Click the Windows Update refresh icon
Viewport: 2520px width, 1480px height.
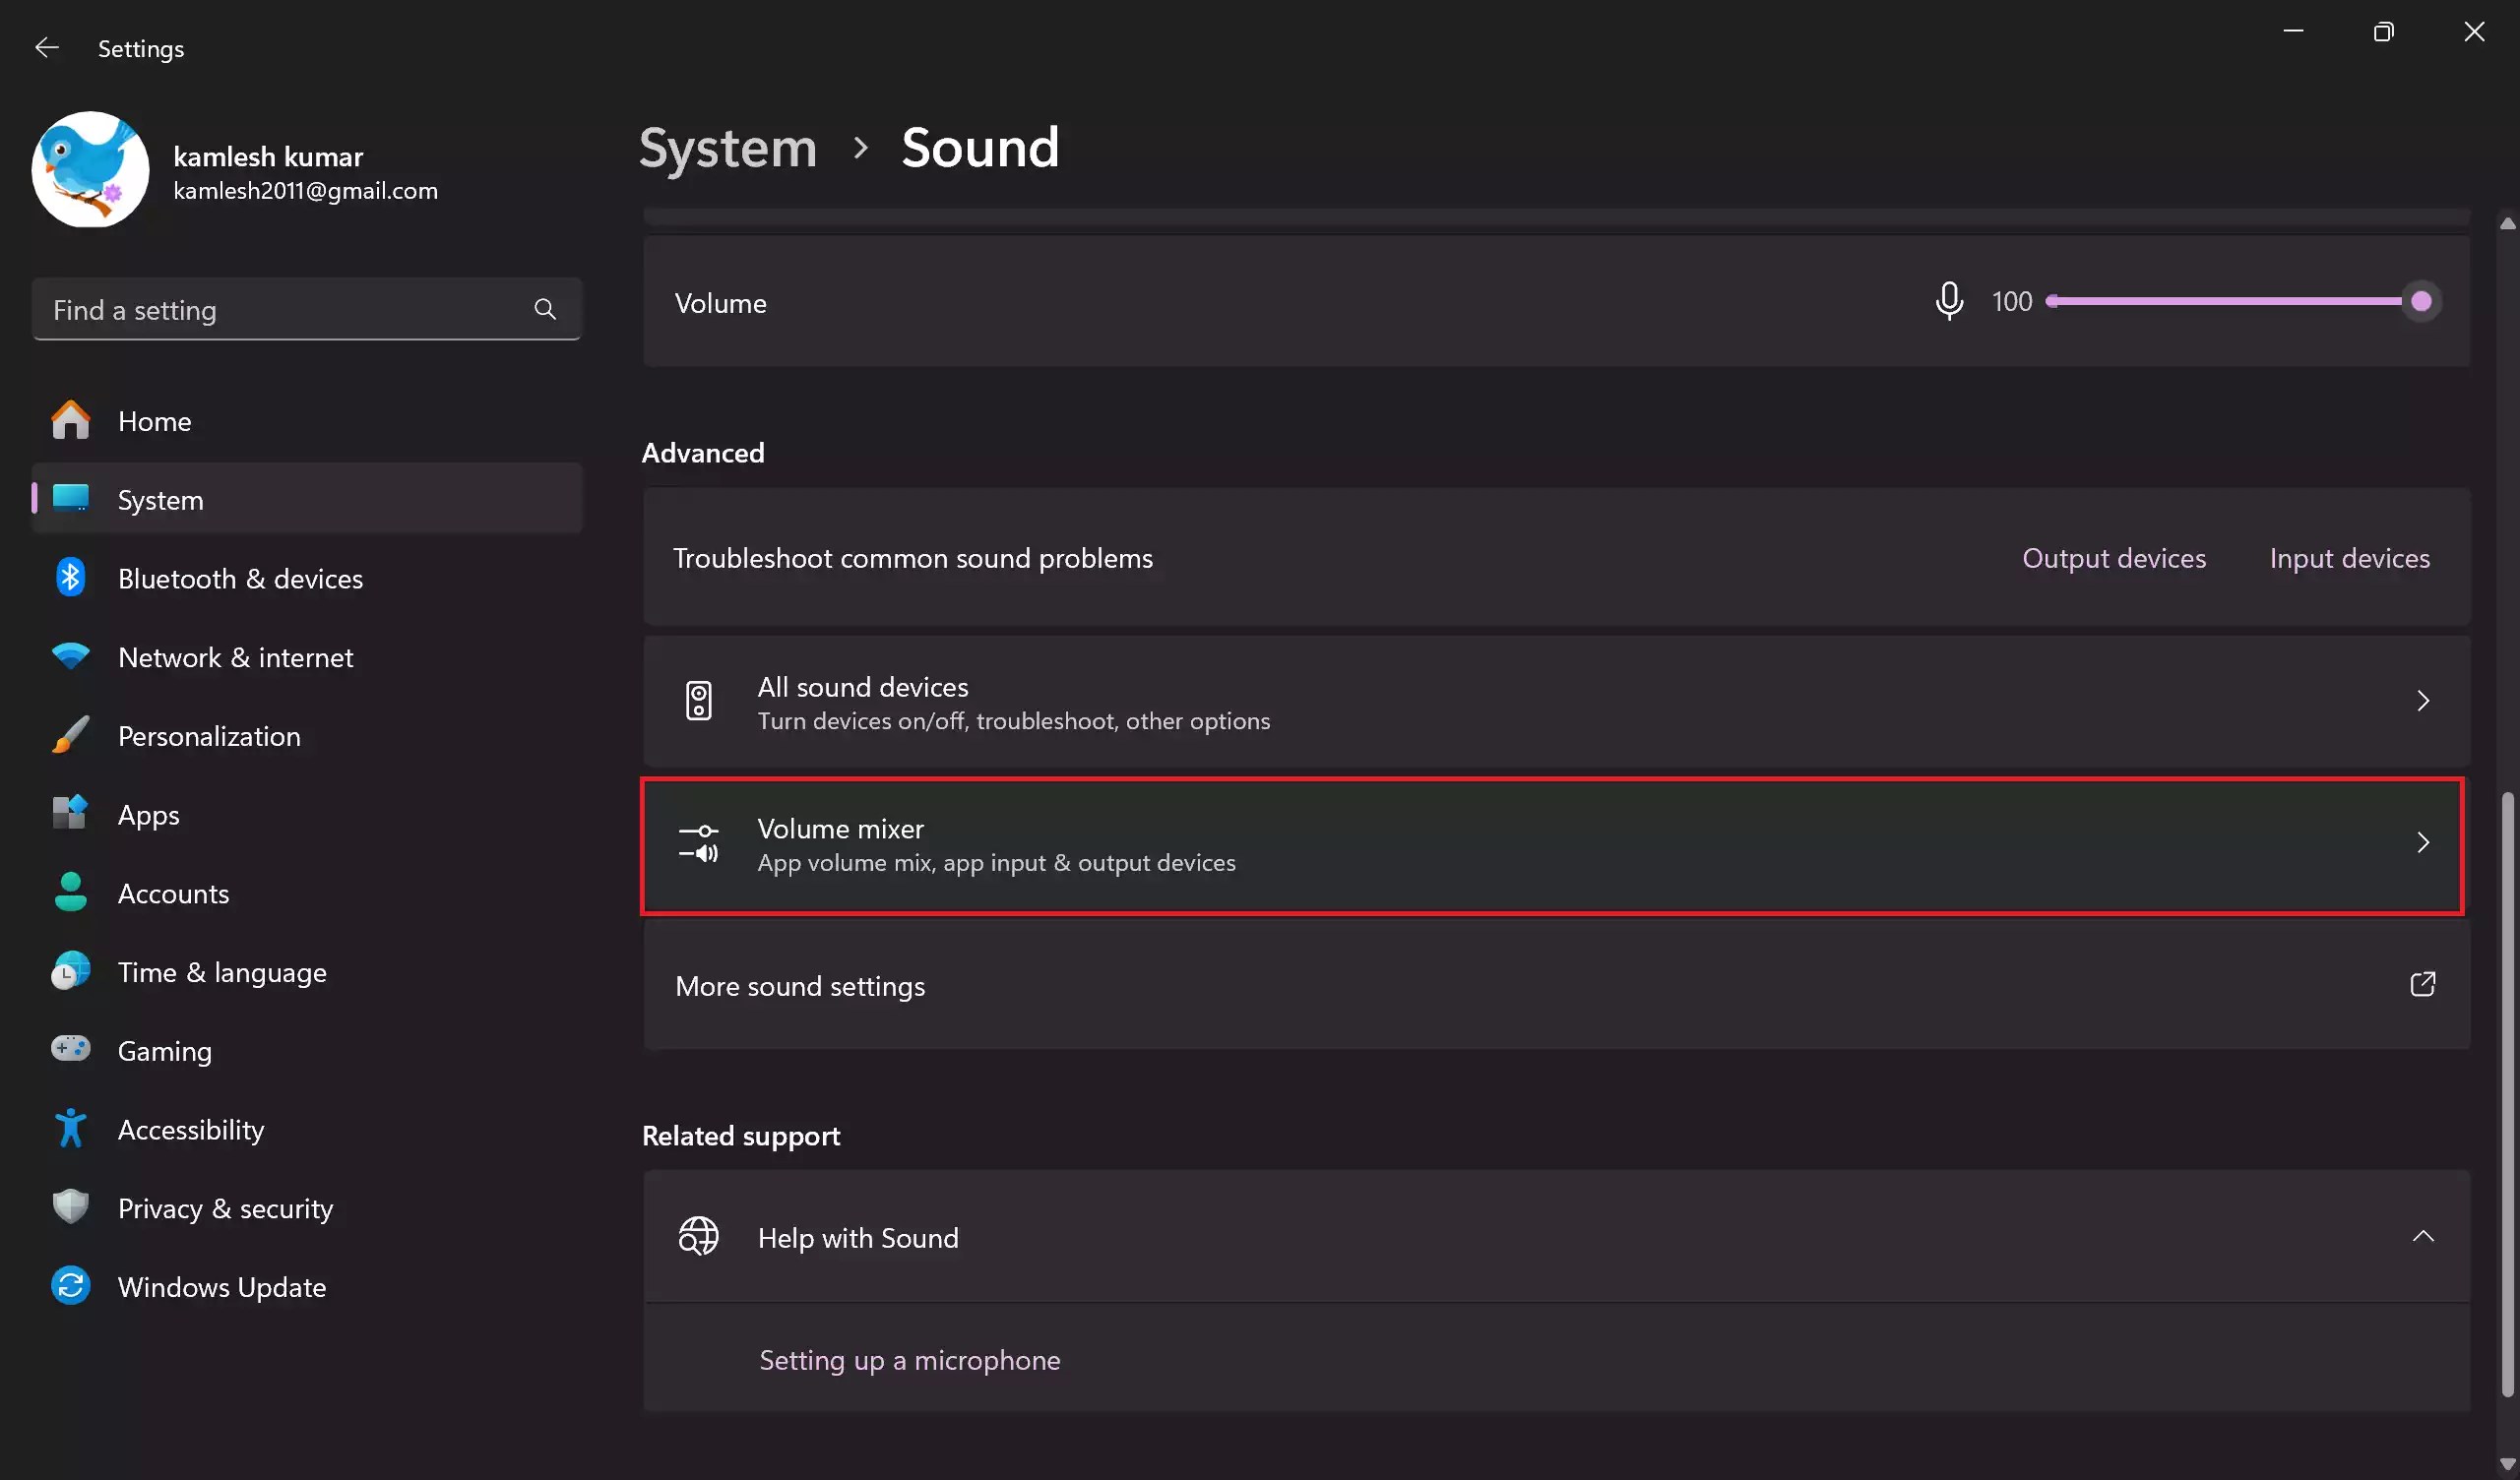pos(70,1286)
